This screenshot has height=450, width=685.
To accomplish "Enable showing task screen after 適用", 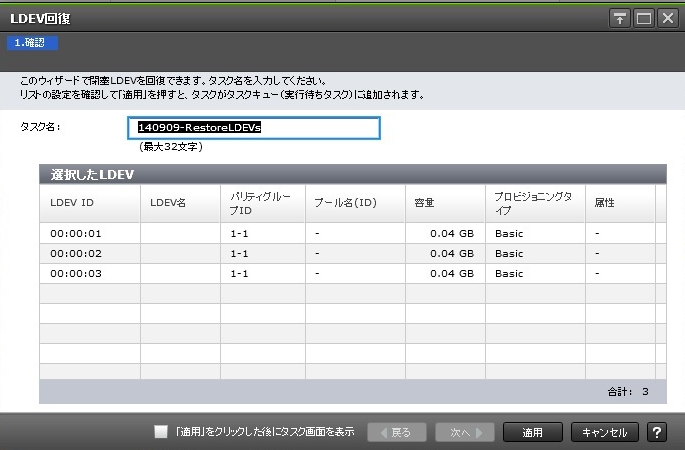I will [160, 432].
